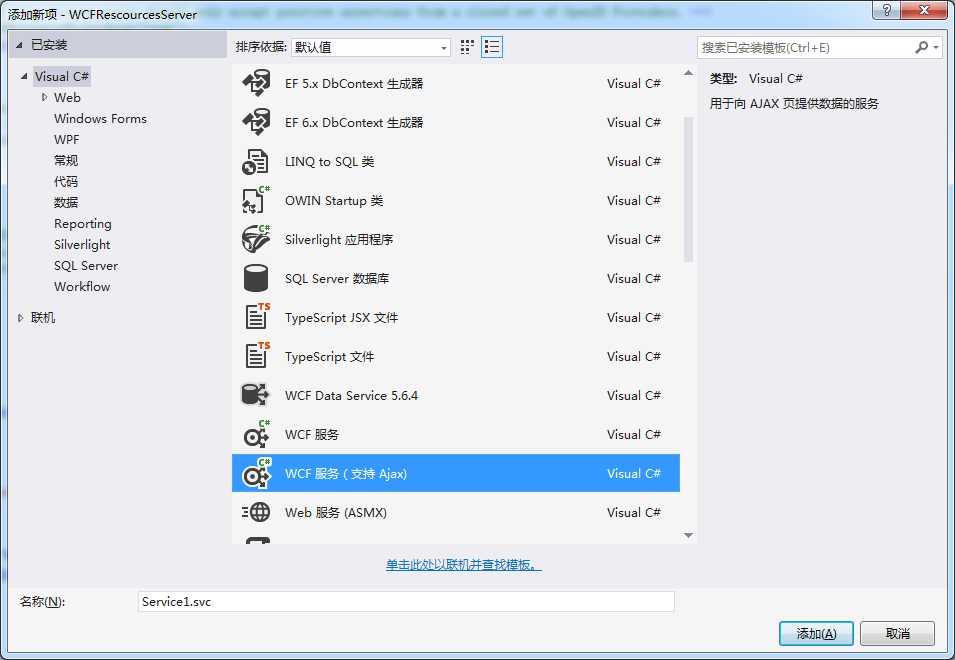Screen dimensions: 955x660
Task: Select the 代码 category
Action: [66, 181]
